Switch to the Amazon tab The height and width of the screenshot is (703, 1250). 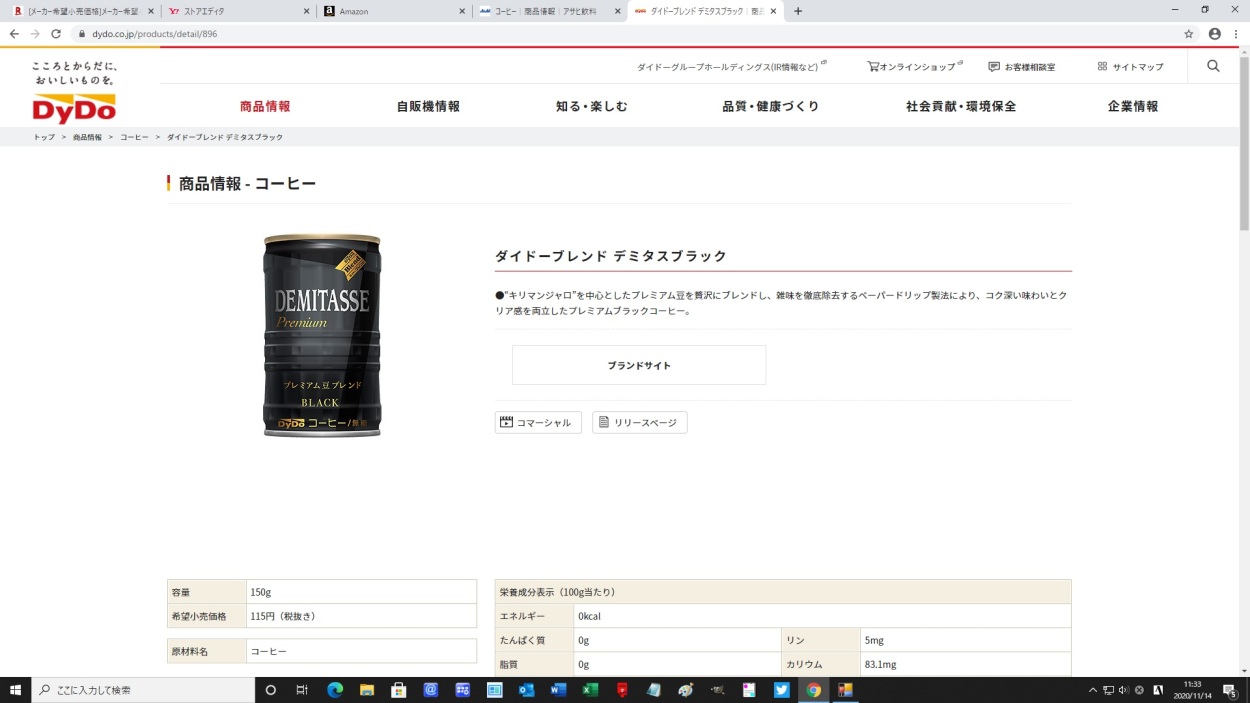pos(392,11)
